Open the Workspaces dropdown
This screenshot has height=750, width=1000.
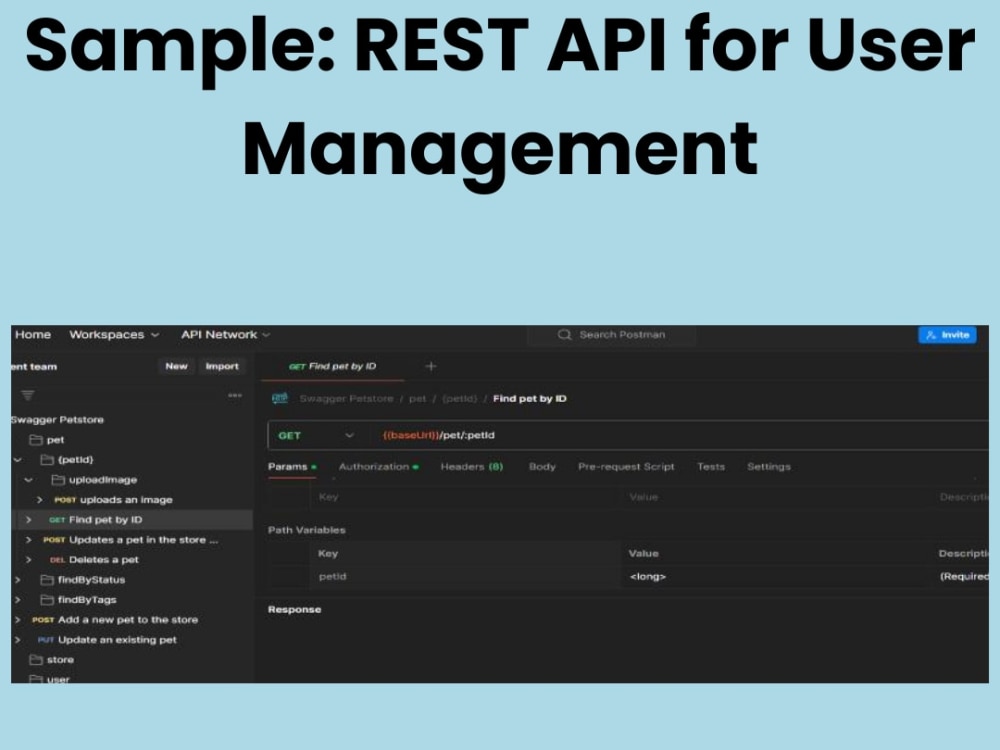click(114, 334)
